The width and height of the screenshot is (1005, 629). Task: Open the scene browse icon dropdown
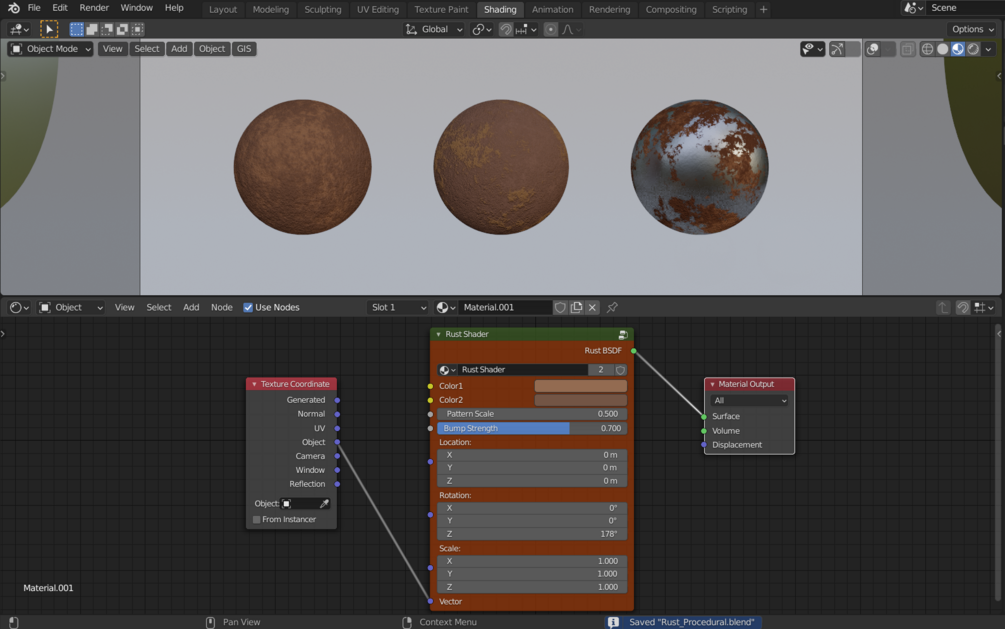pos(913,8)
